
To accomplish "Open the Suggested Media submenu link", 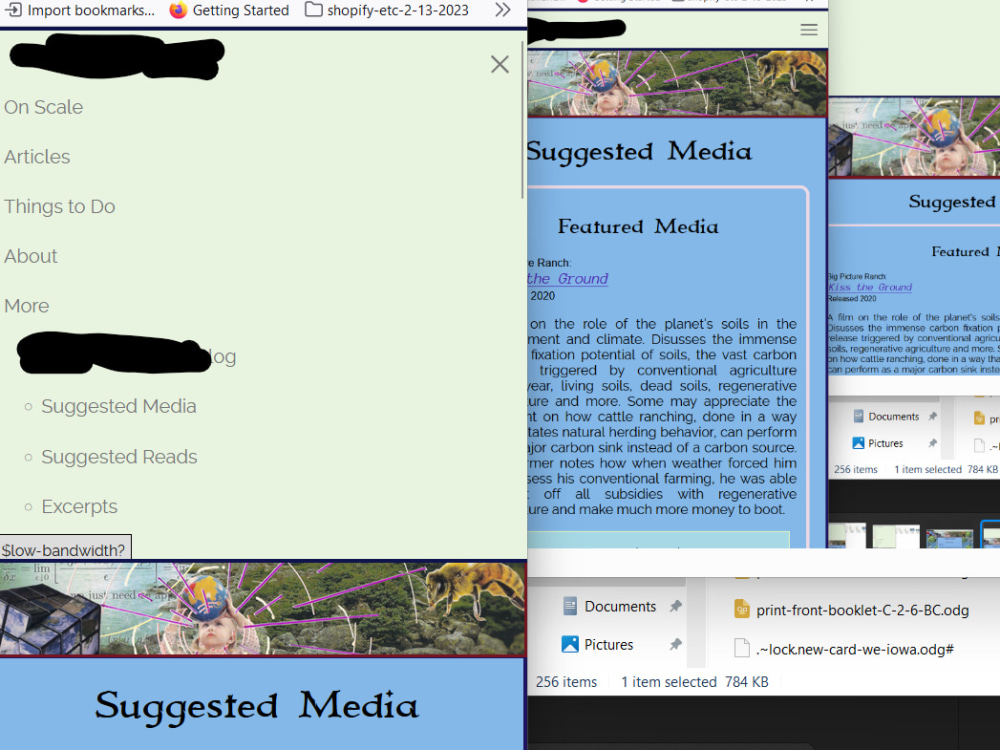I will click(x=119, y=406).
